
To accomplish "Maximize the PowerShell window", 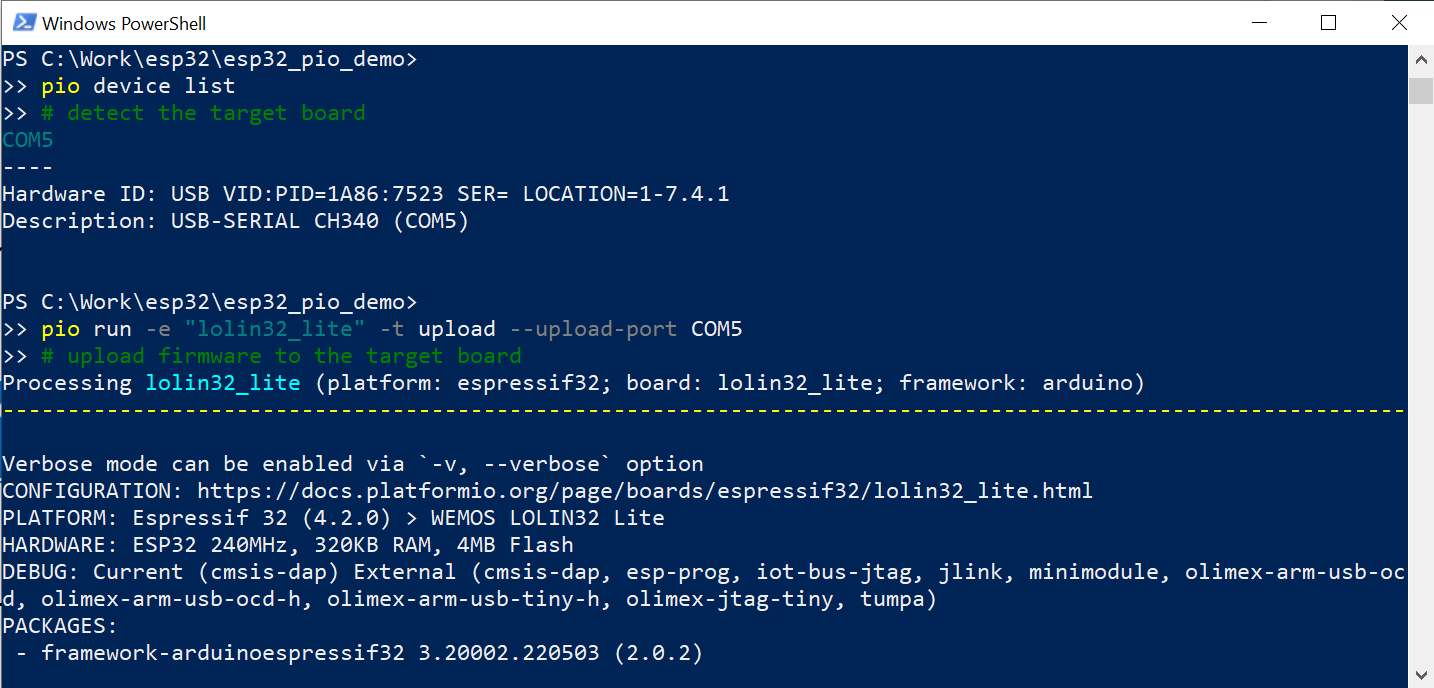I will pos(1328,22).
